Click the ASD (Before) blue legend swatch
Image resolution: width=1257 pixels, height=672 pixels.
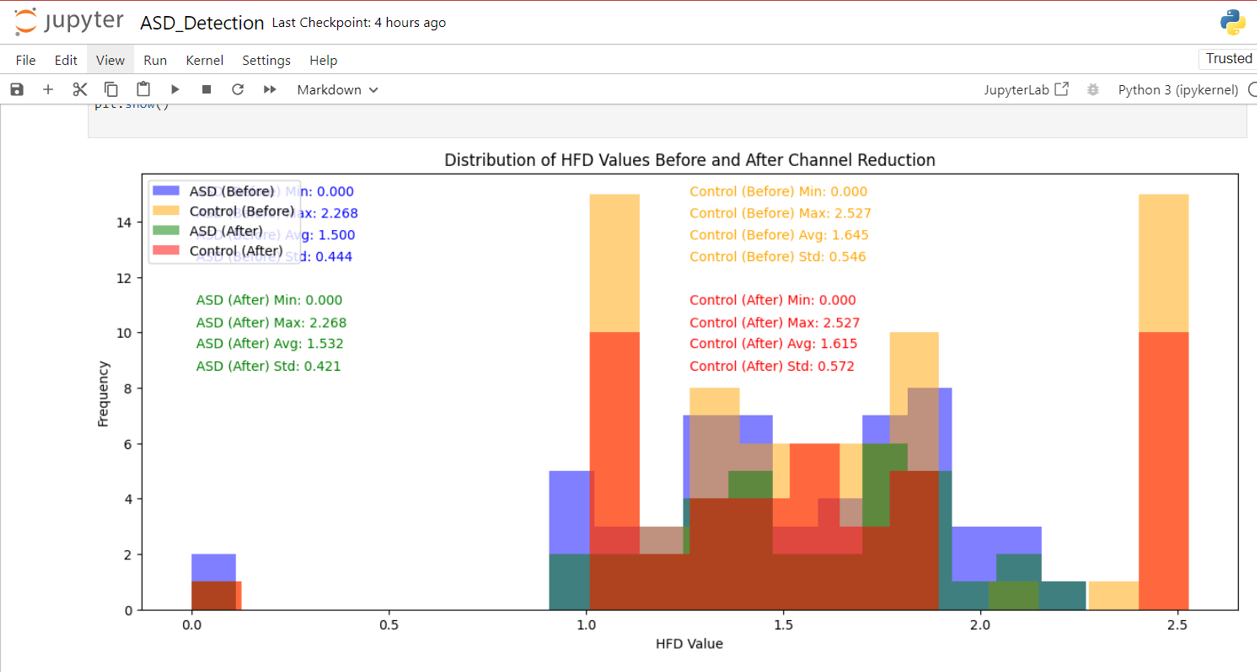click(x=166, y=191)
